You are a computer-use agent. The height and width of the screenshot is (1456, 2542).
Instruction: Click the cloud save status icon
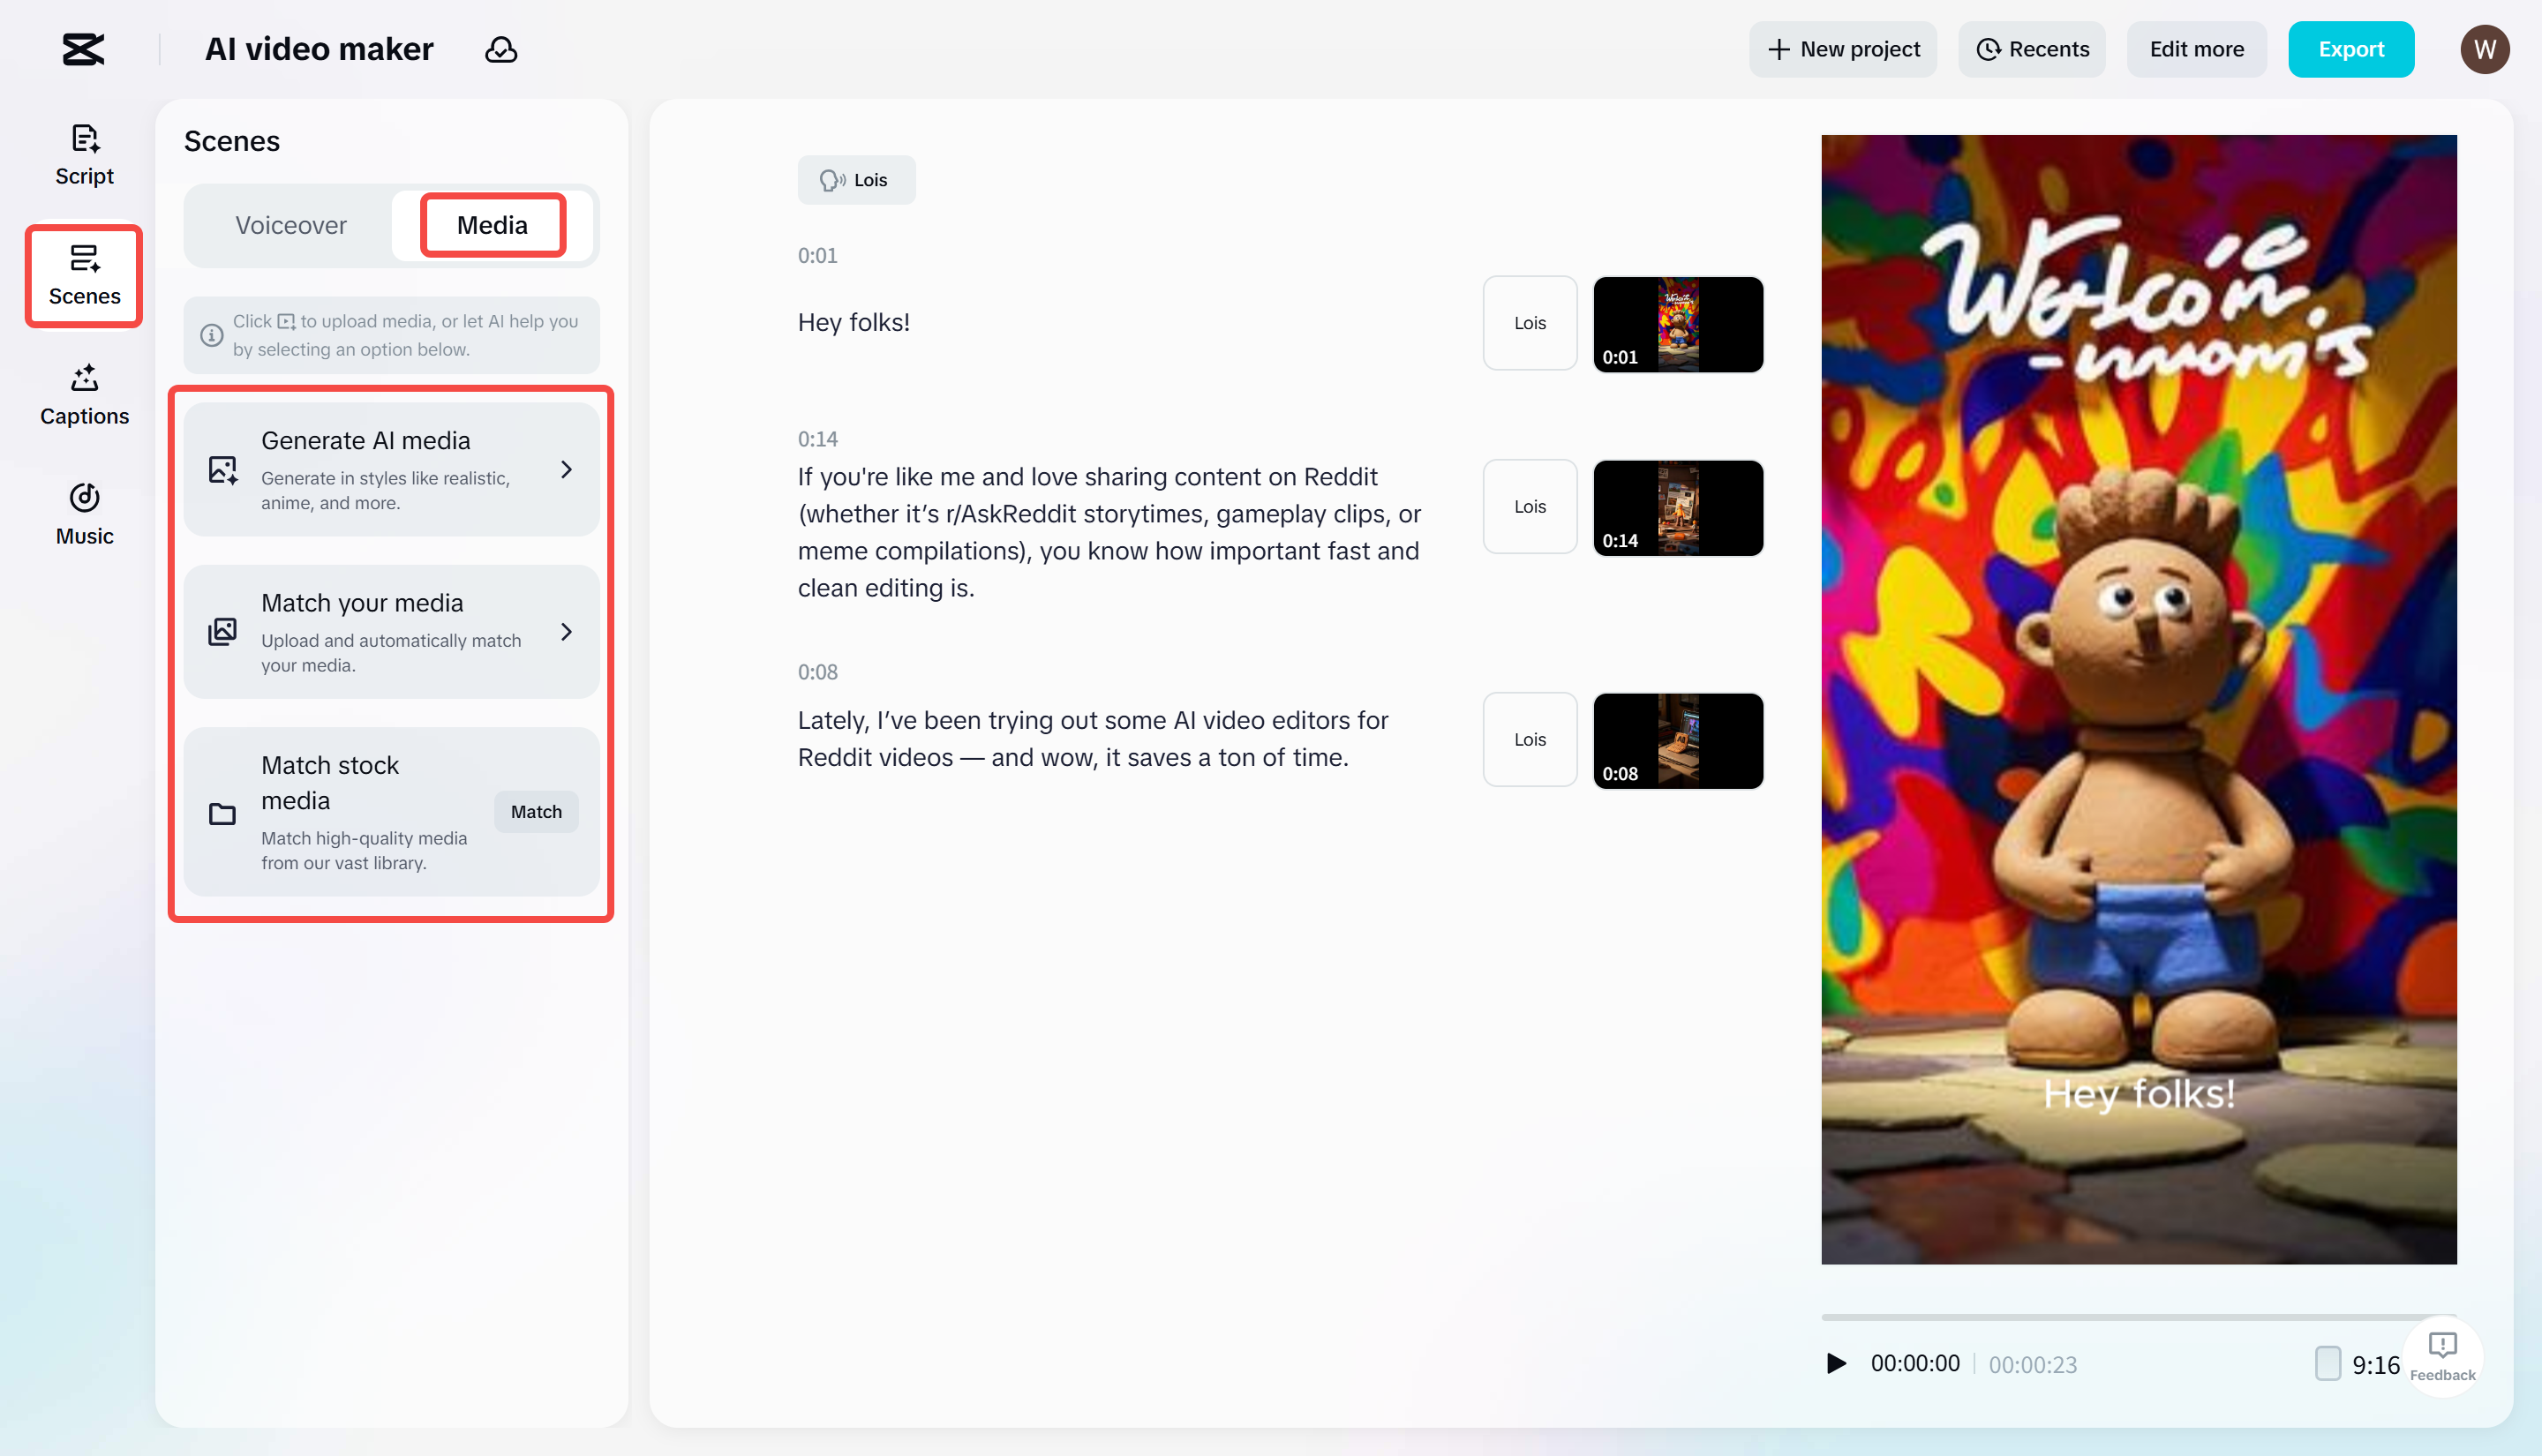pyautogui.click(x=501, y=49)
